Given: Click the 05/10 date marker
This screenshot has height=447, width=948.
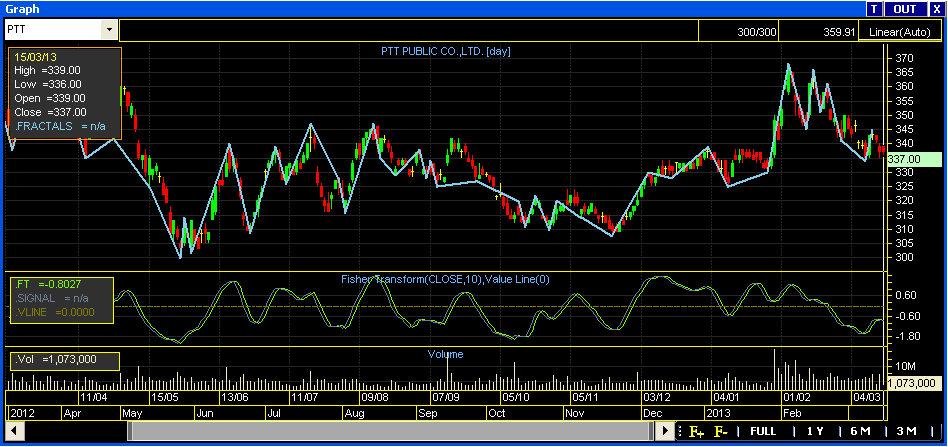Looking at the screenshot, I should (516, 398).
